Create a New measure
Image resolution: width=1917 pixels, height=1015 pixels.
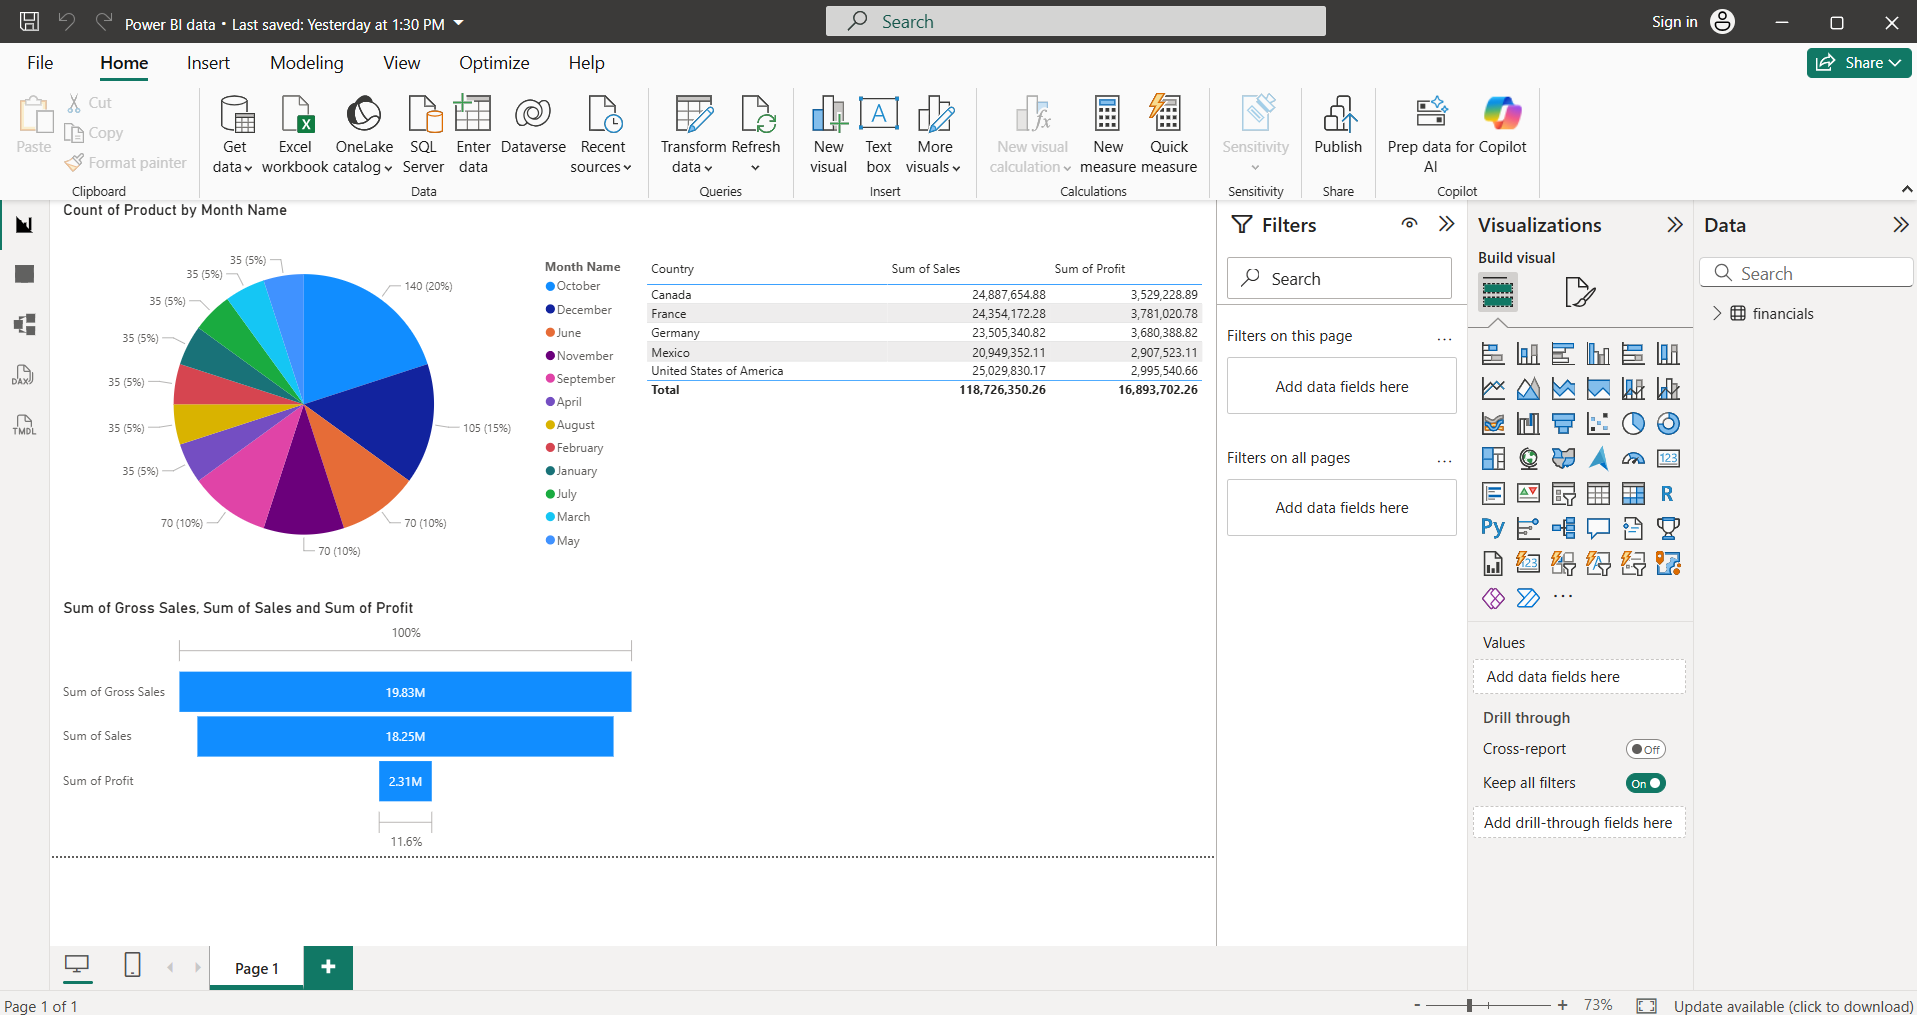pos(1108,135)
